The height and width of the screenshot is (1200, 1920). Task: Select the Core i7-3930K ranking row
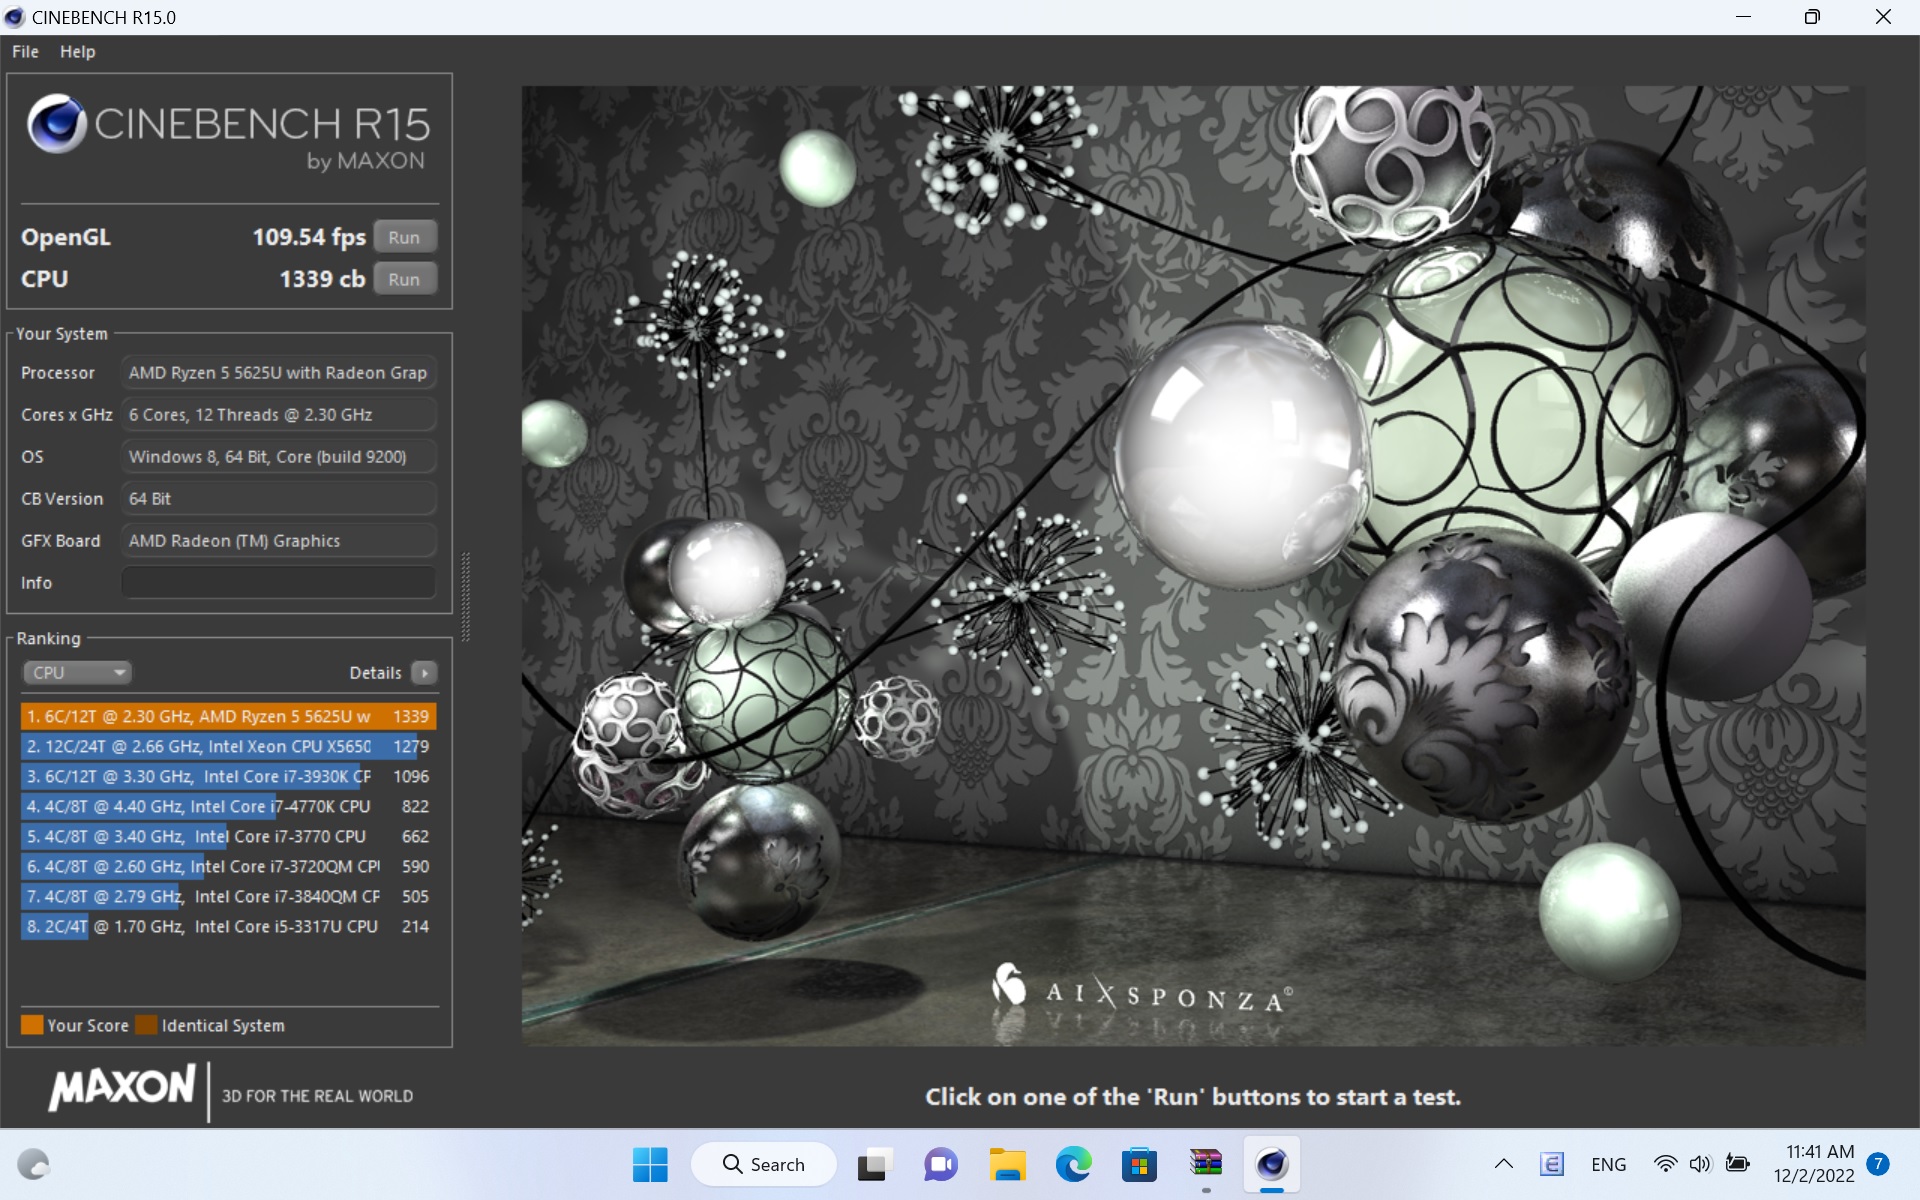click(x=228, y=776)
